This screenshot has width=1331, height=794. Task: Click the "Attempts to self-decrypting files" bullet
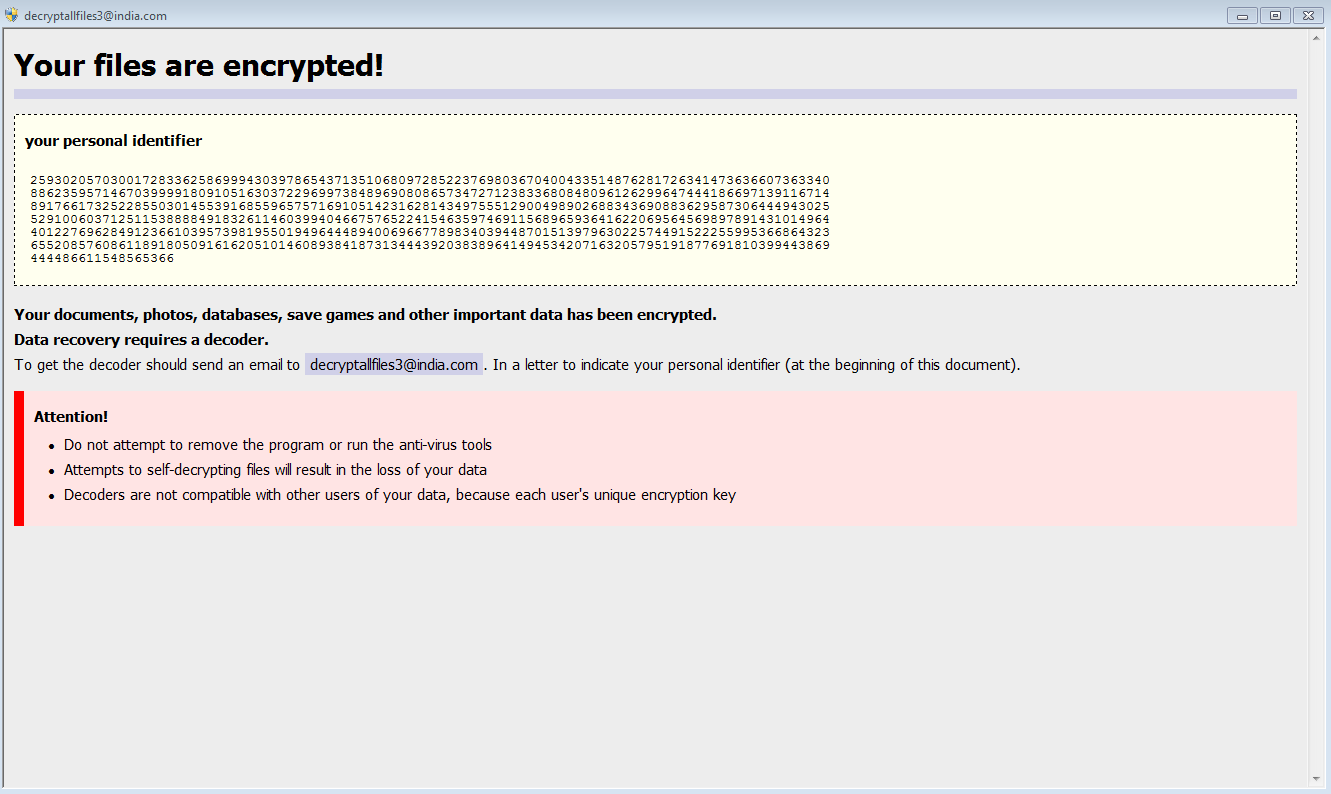[275, 470]
